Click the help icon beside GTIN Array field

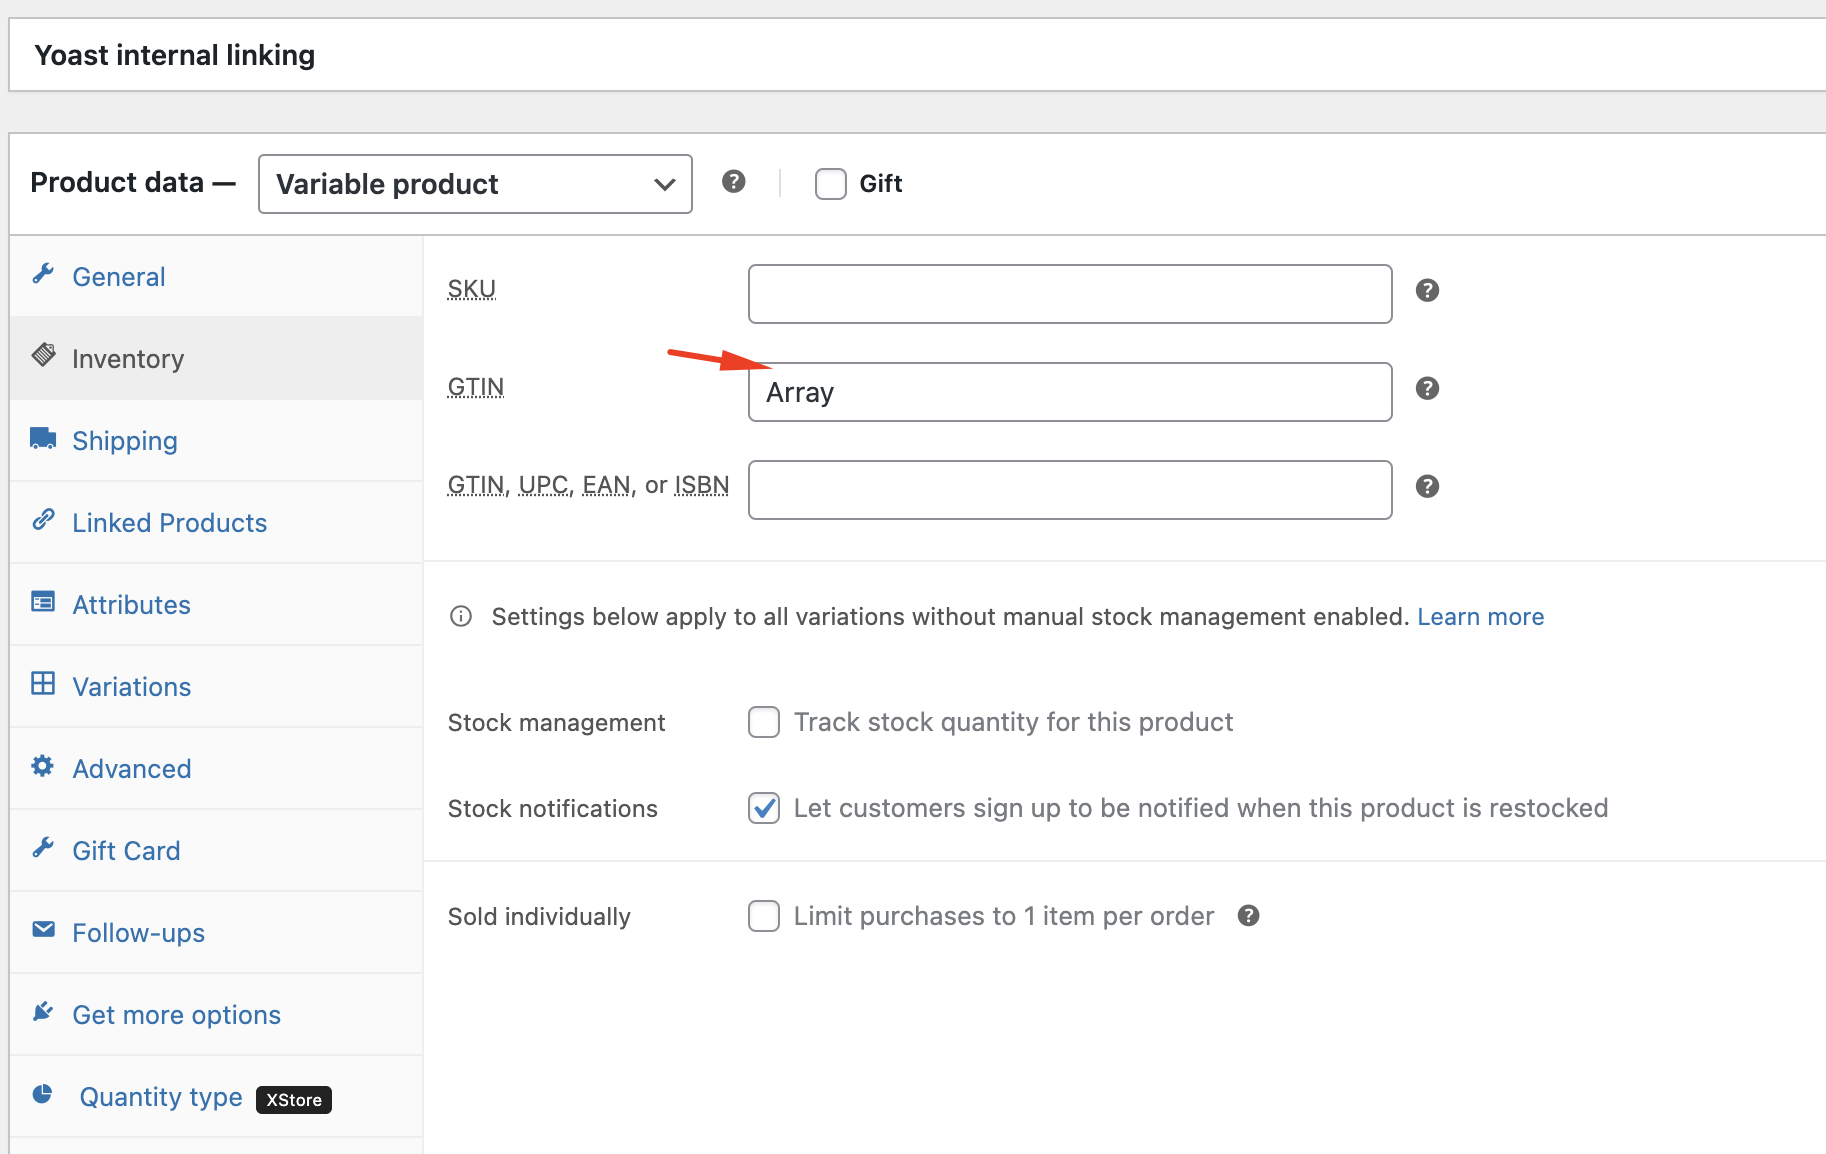point(1427,388)
